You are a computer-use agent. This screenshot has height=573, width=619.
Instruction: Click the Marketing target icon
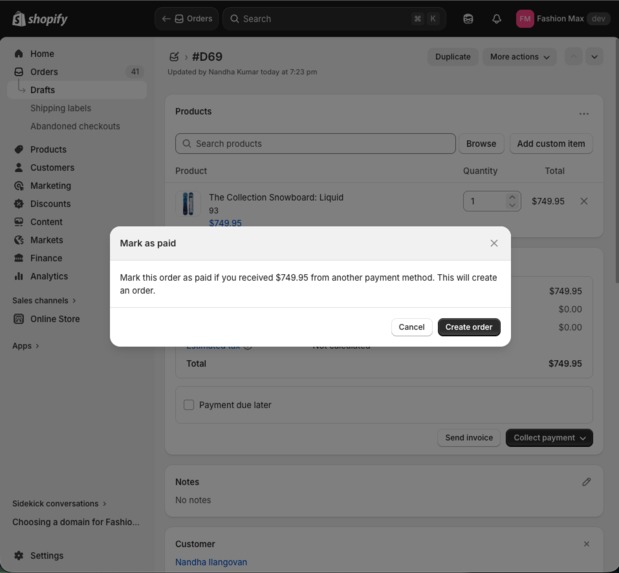[19, 186]
